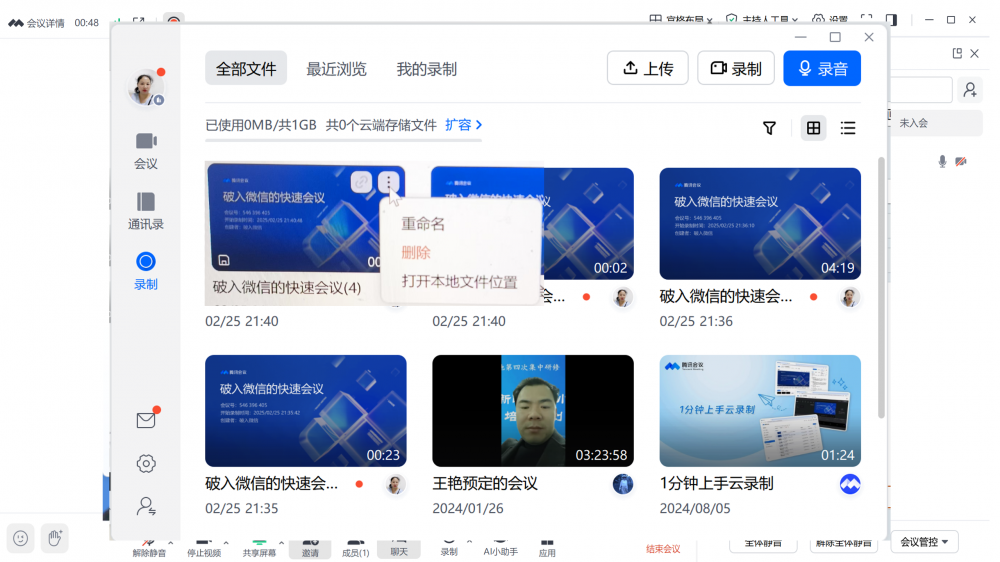Switch to list view layout

tap(848, 128)
